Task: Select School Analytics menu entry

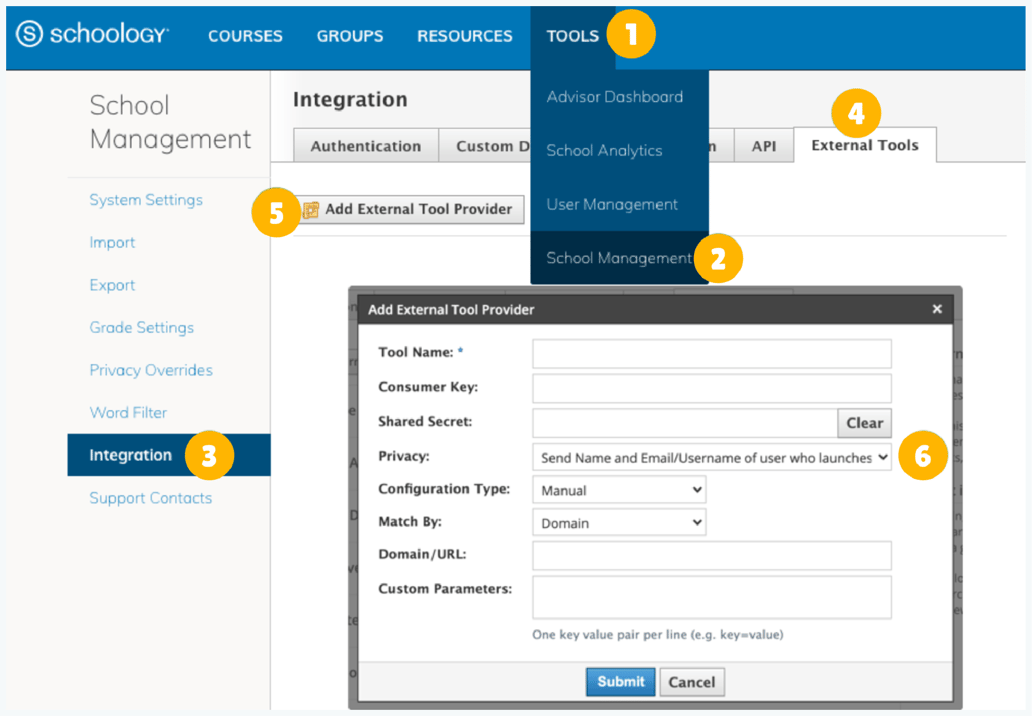Action: tap(604, 150)
